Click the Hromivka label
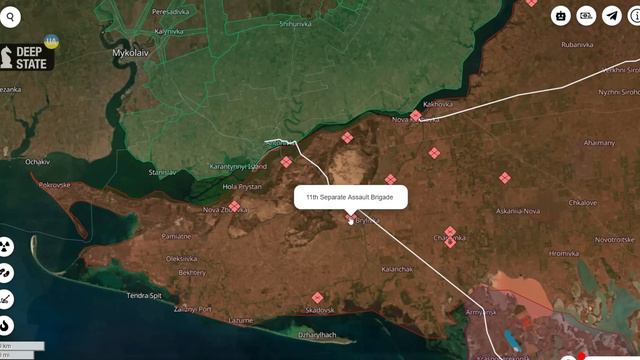Viewport: 640px width, 360px height. point(564,253)
